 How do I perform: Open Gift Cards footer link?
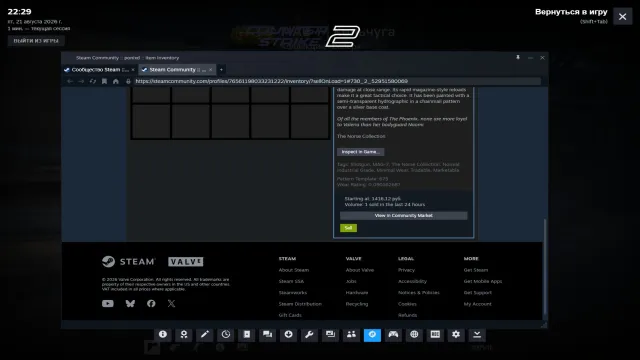pyautogui.click(x=290, y=315)
